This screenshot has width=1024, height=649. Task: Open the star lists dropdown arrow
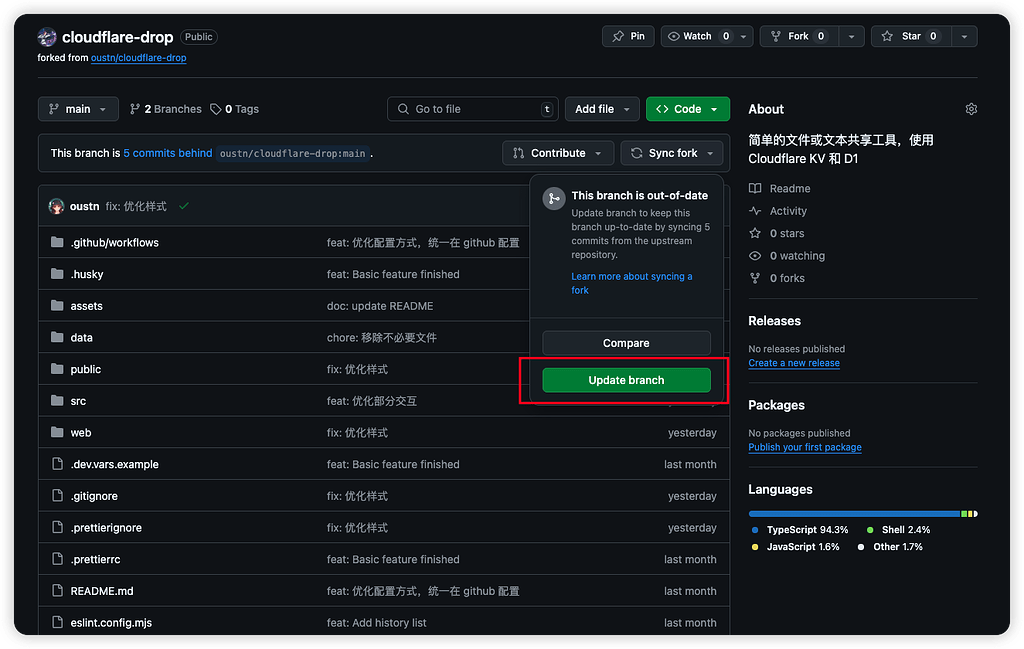click(x=965, y=37)
